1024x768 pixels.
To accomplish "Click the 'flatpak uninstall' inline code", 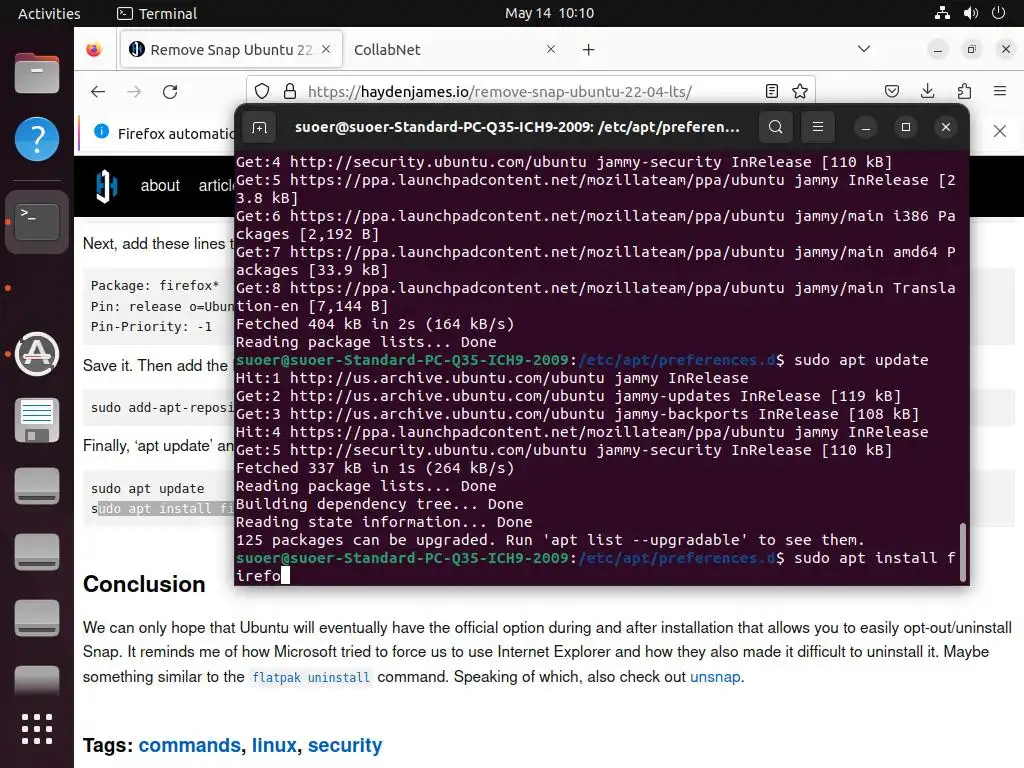I will (x=311, y=677).
